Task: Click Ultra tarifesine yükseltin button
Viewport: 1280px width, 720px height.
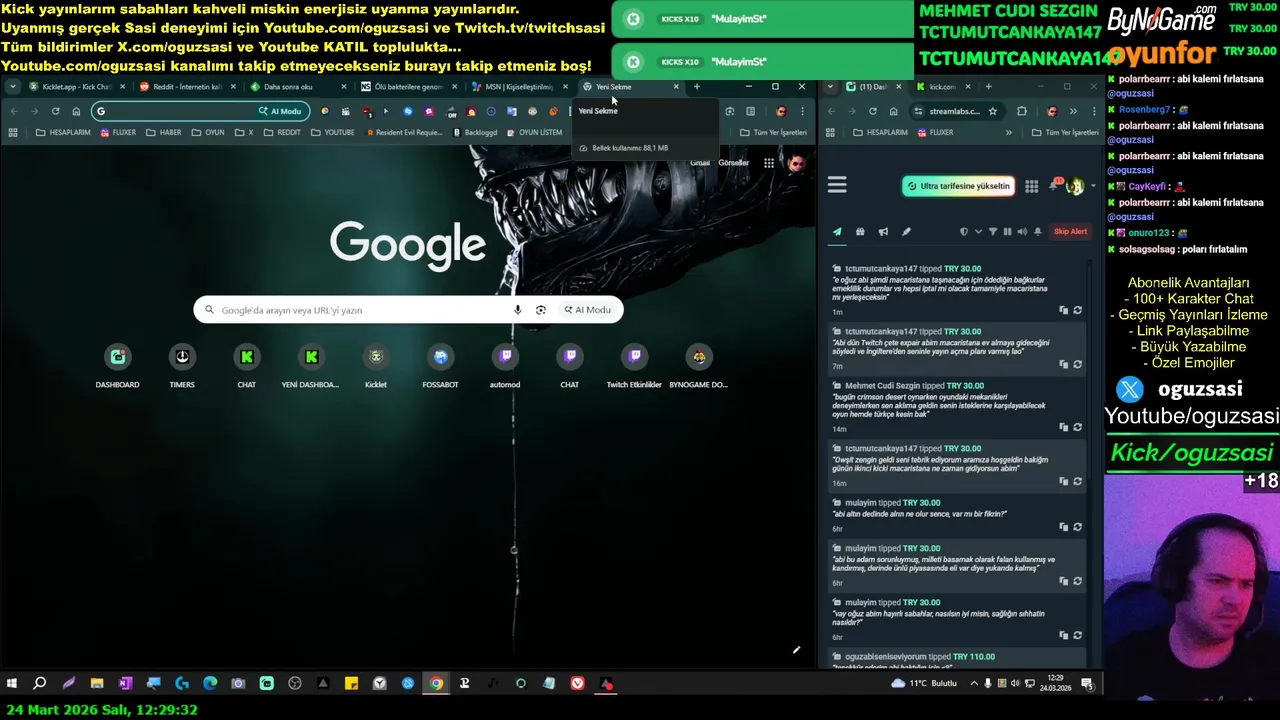Action: pyautogui.click(x=958, y=186)
